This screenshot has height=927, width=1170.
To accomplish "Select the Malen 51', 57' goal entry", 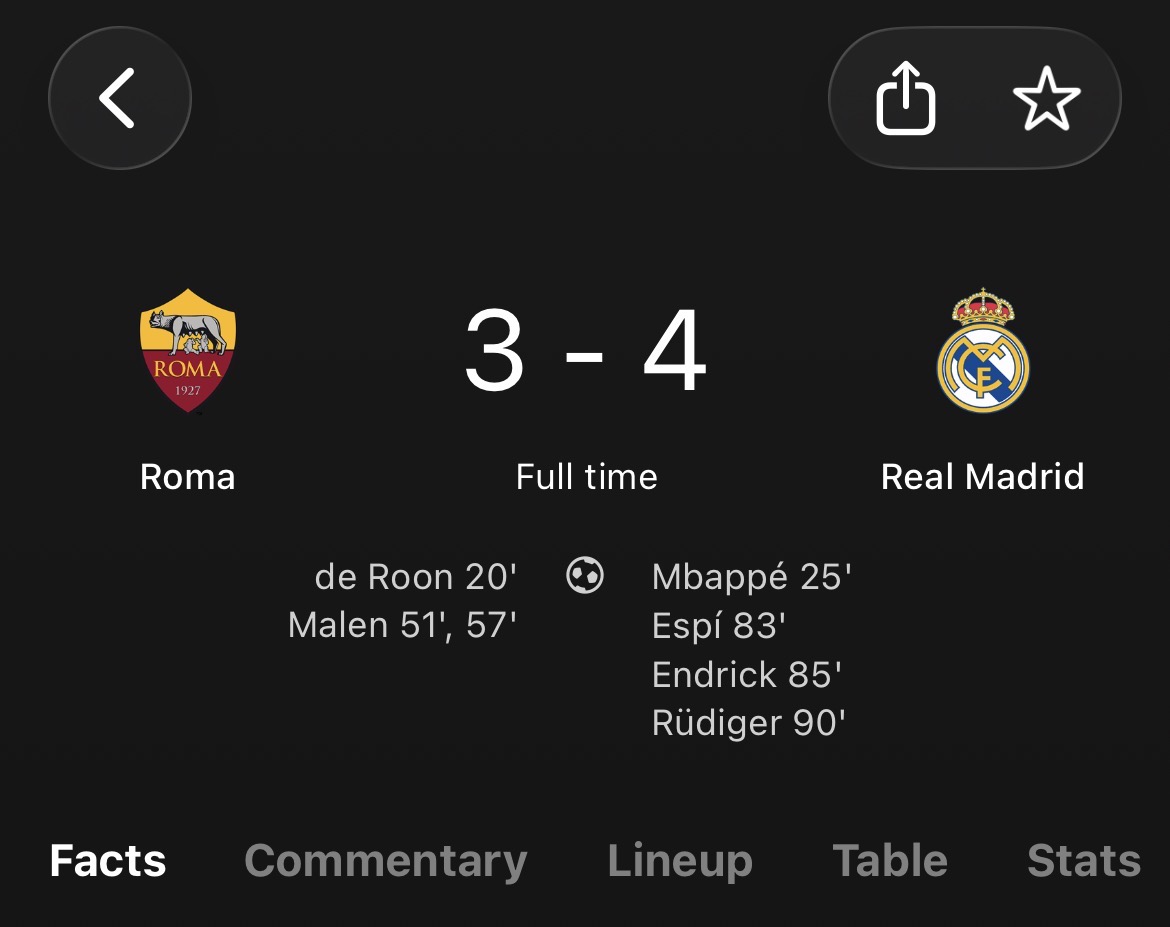I will [402, 625].
